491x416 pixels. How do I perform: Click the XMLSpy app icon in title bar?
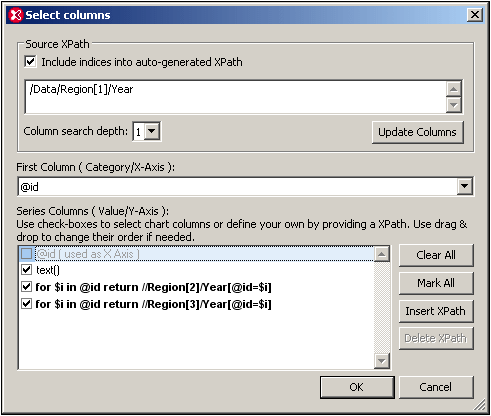[x=15, y=15]
